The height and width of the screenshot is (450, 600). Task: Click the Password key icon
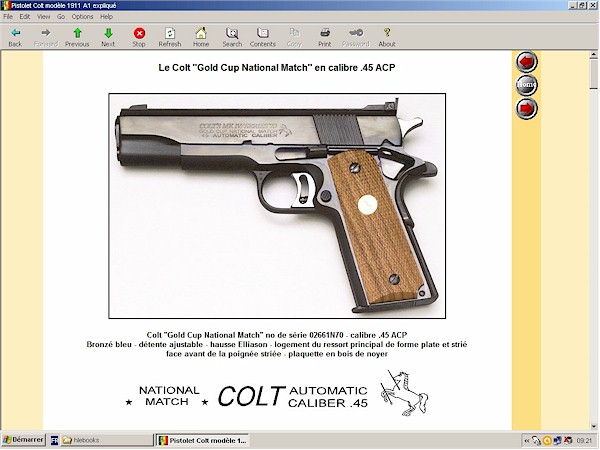click(356, 38)
